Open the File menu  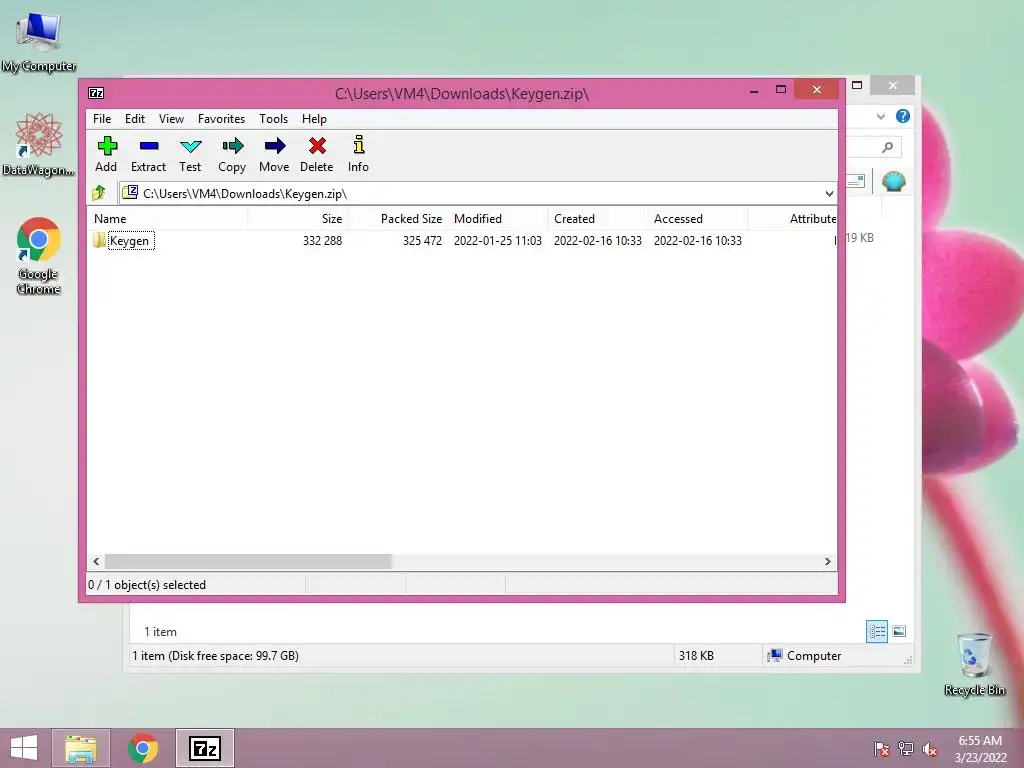(x=102, y=119)
